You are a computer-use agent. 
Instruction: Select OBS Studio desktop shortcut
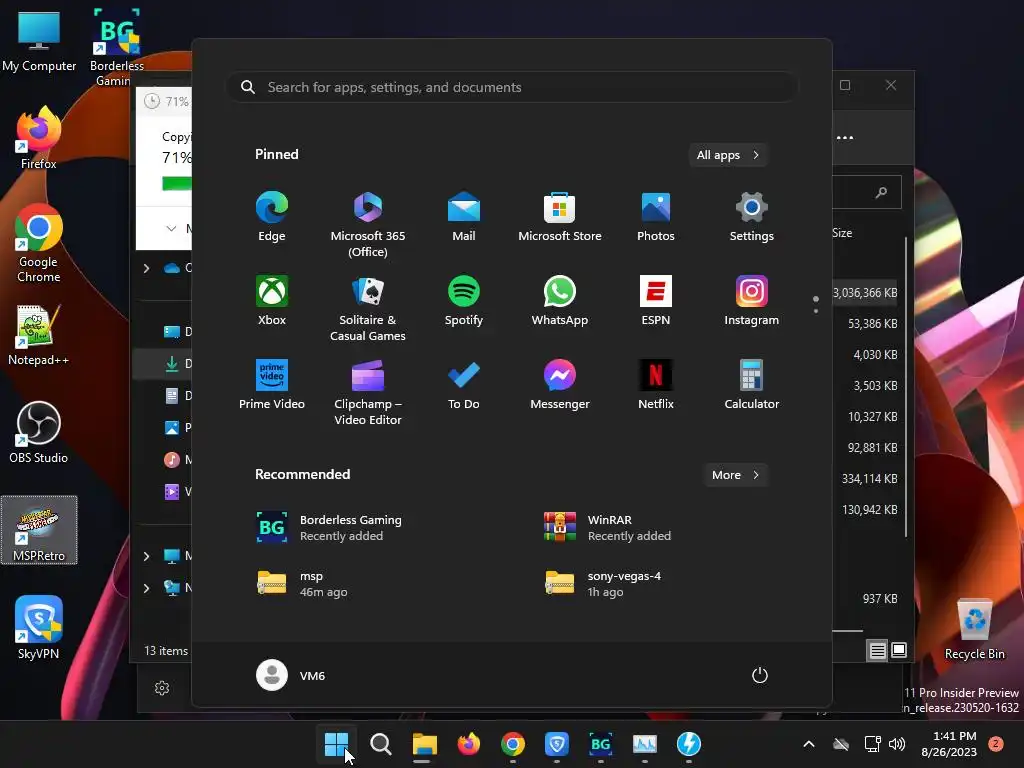(39, 432)
